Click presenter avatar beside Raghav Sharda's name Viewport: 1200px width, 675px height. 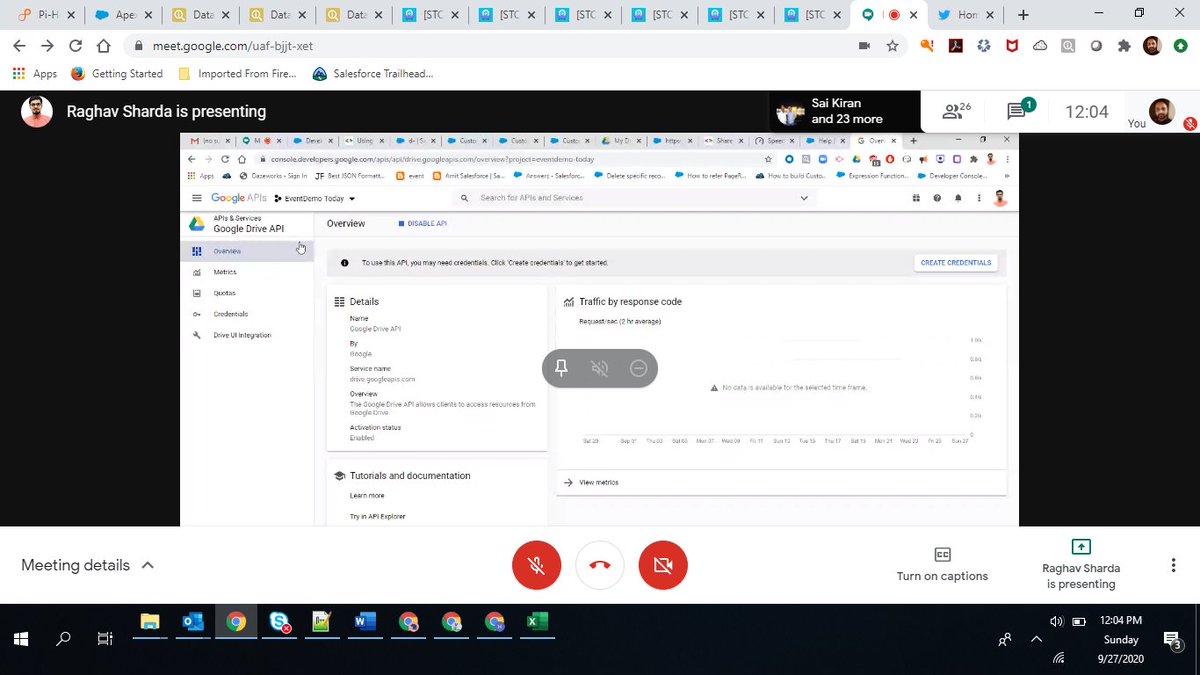click(x=37, y=111)
